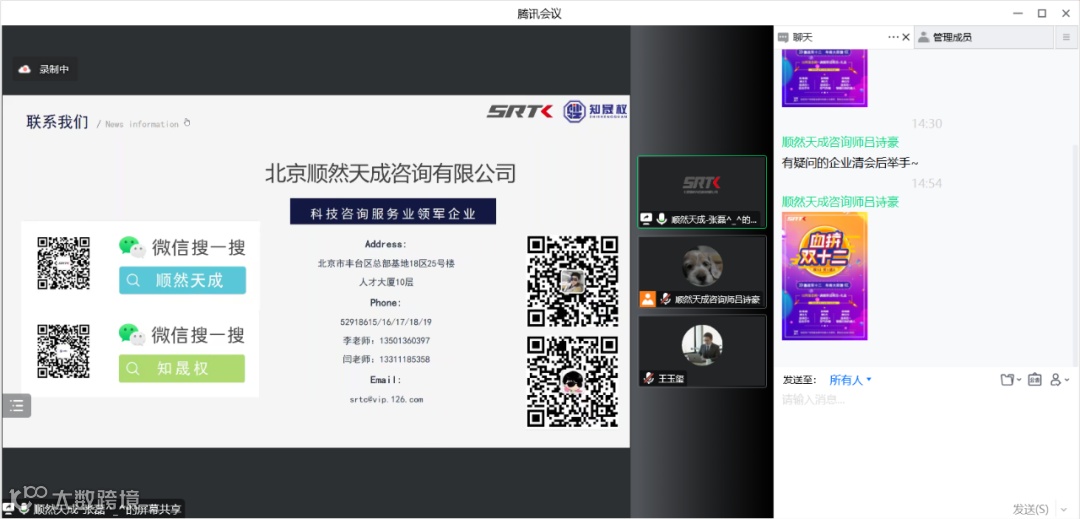
Task: Open the side panel hamburger menu
Action: tap(1066, 37)
